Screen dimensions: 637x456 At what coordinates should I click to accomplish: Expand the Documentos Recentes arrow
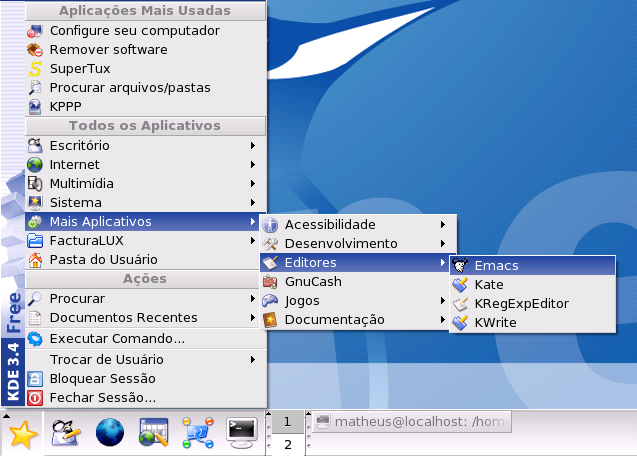click(x=253, y=318)
